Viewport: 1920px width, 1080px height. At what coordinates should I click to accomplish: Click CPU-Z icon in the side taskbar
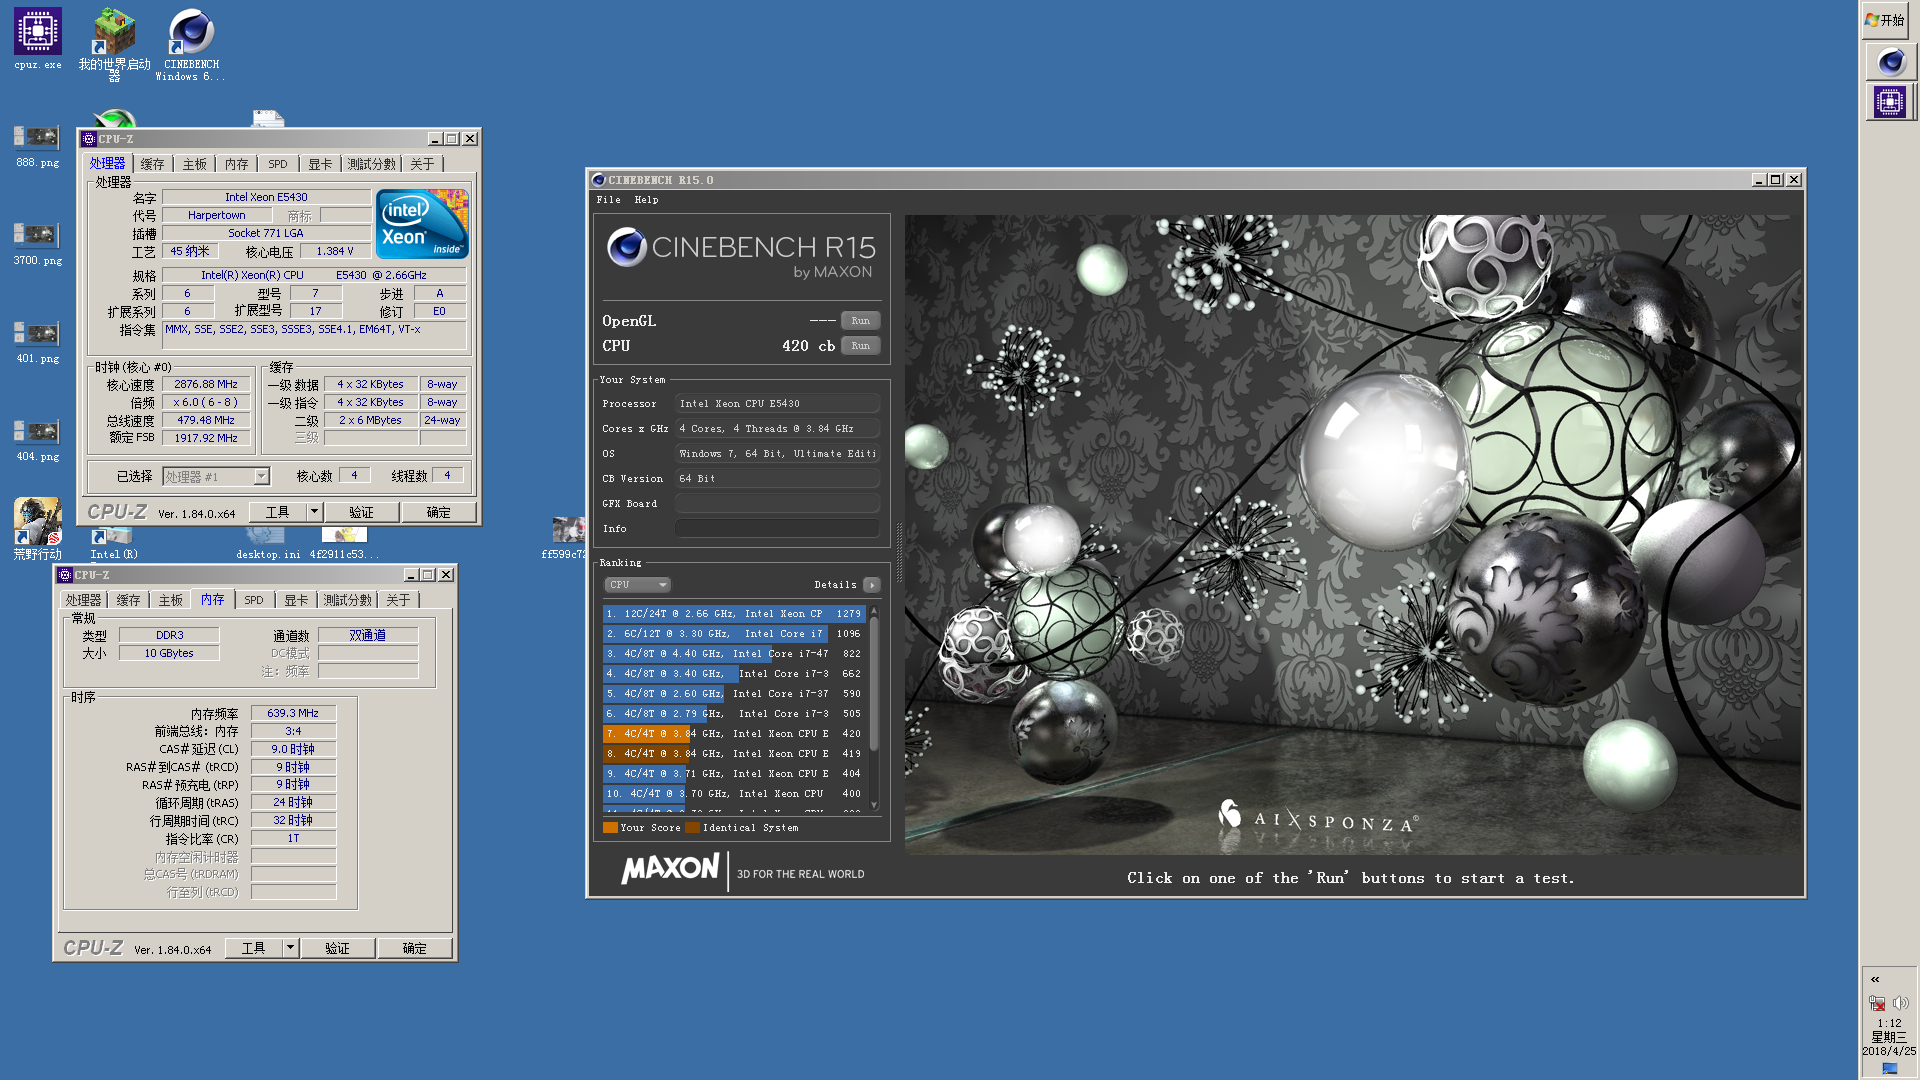pyautogui.click(x=1890, y=102)
